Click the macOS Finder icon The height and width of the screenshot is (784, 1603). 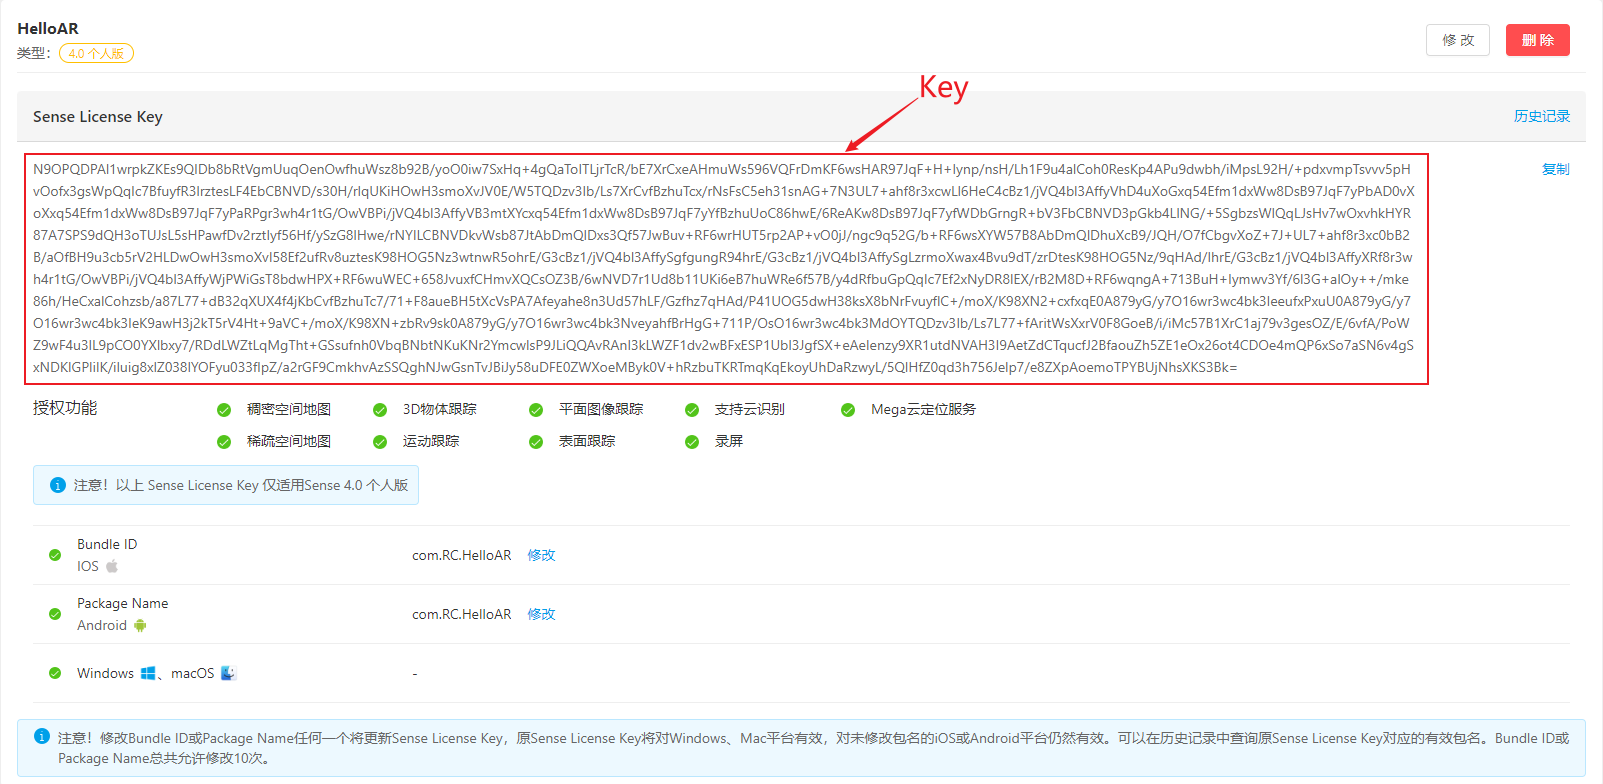pyautogui.click(x=228, y=673)
